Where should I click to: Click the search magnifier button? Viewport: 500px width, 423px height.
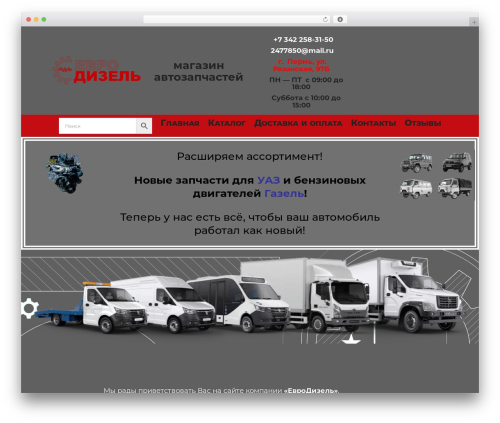[x=144, y=126]
